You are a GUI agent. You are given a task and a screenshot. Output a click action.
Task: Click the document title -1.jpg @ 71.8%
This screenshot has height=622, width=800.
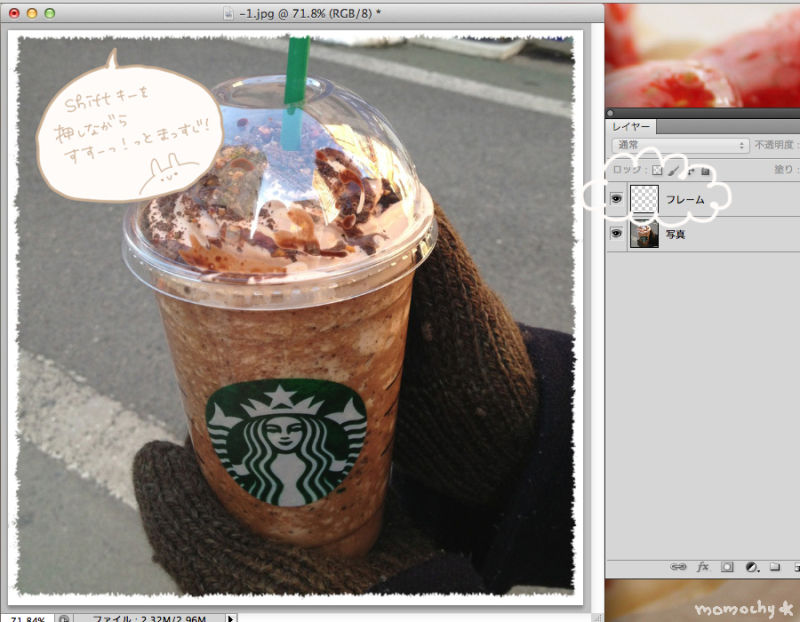310,13
